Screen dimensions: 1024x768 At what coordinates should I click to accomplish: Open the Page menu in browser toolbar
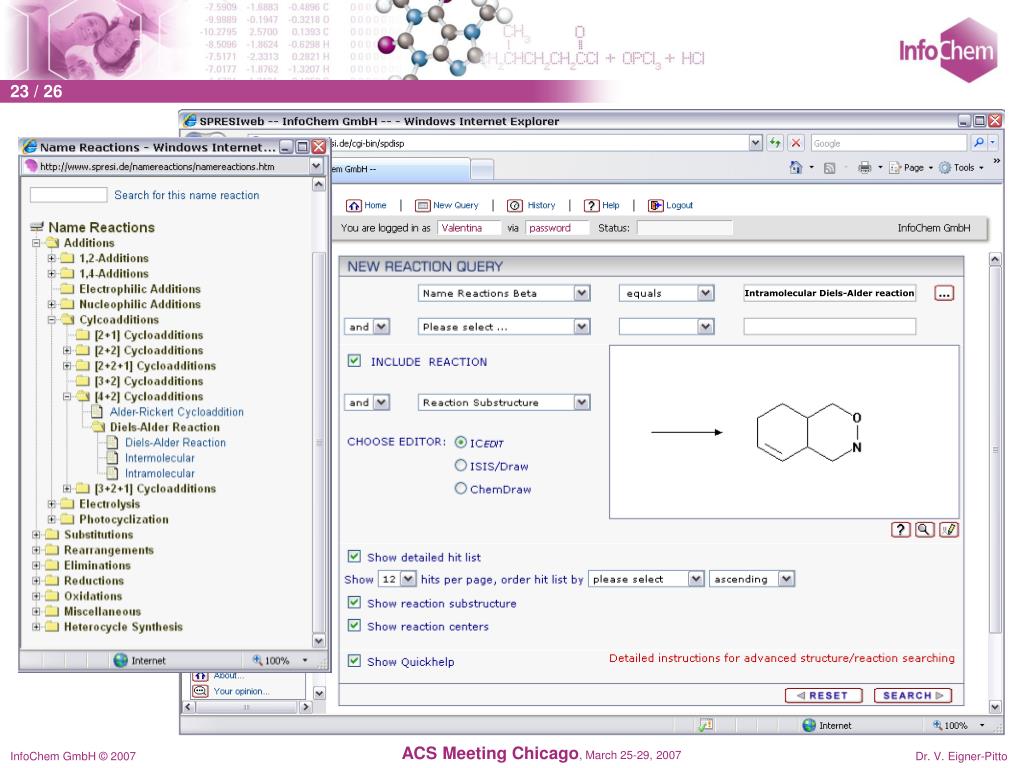click(x=912, y=168)
